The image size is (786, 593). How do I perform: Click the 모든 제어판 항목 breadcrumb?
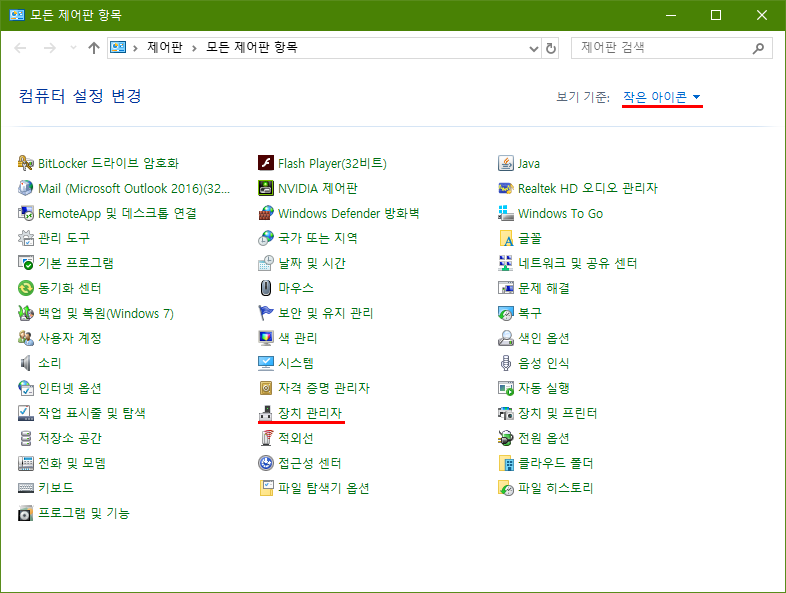(x=252, y=47)
